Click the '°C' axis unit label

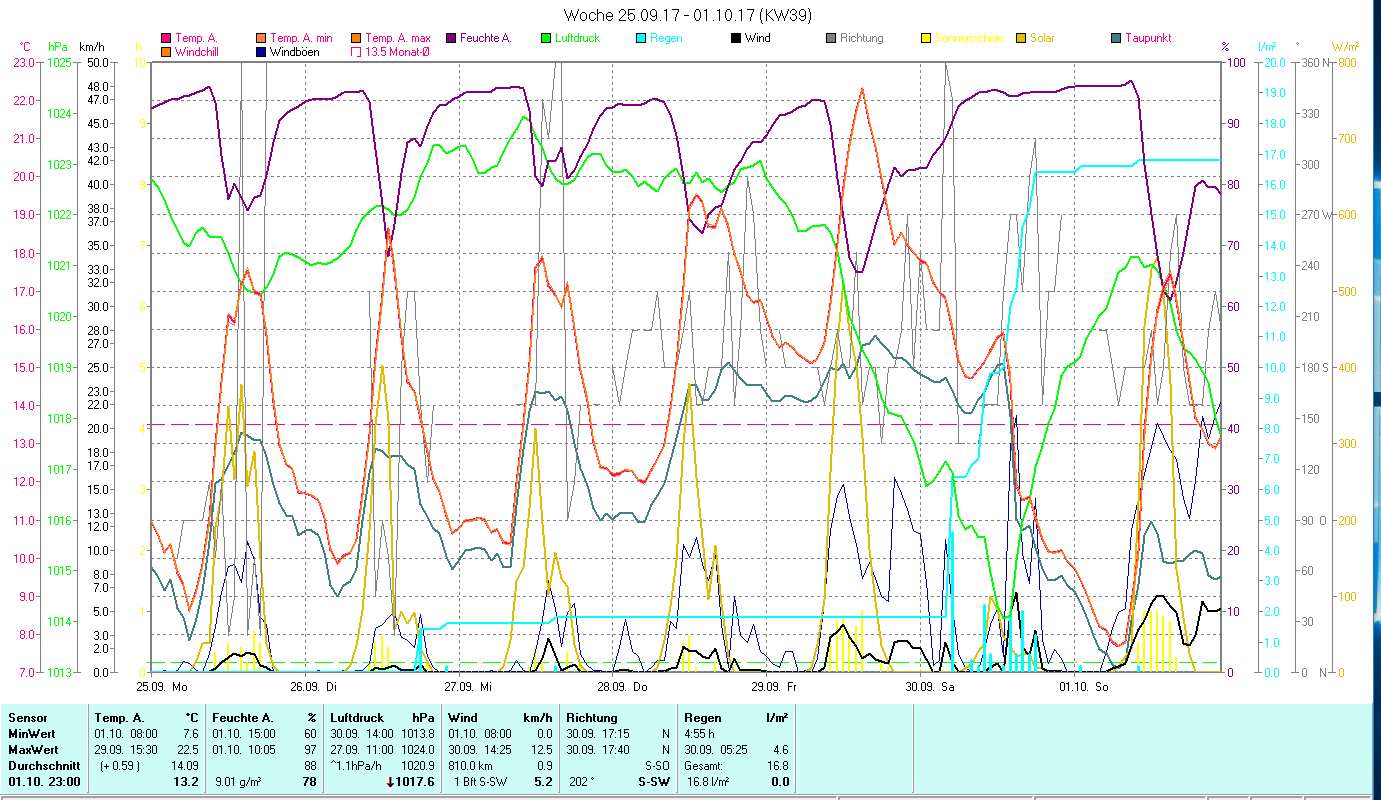pyautogui.click(x=25, y=47)
